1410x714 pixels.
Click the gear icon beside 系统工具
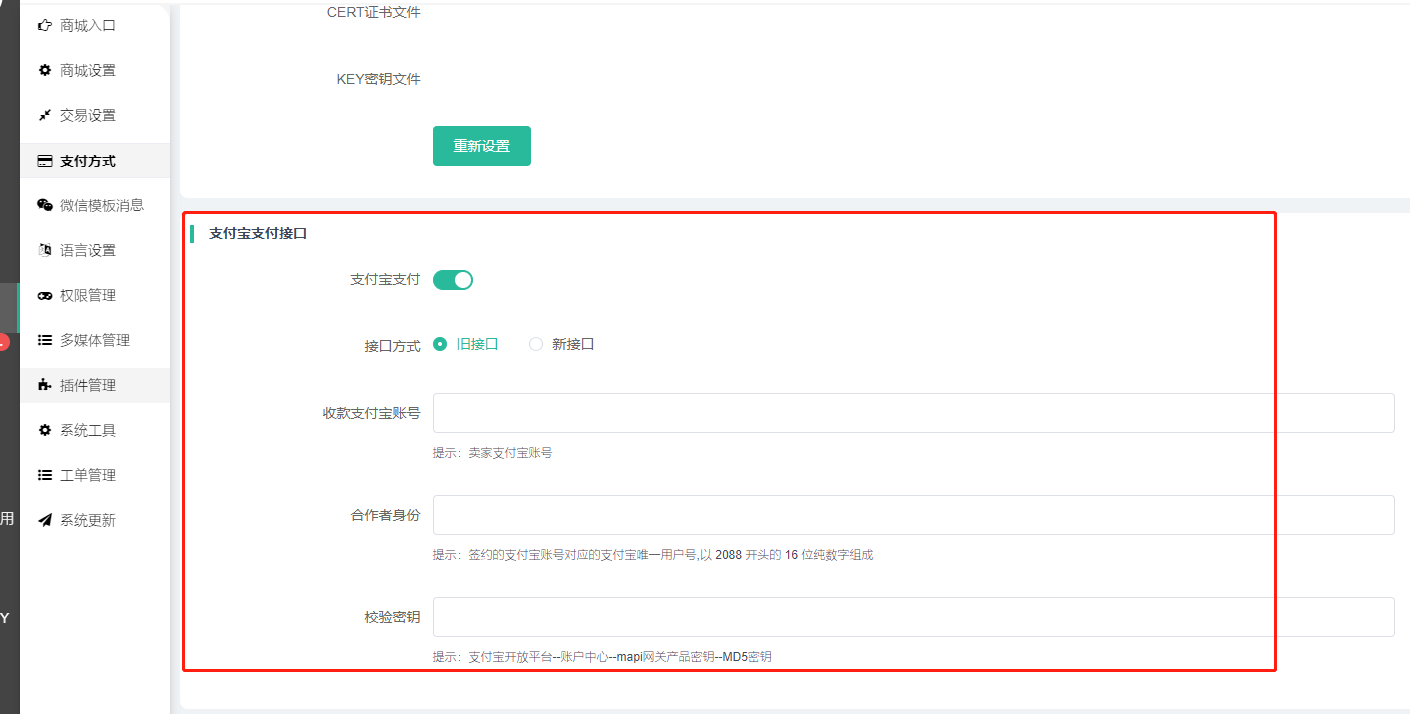44,430
